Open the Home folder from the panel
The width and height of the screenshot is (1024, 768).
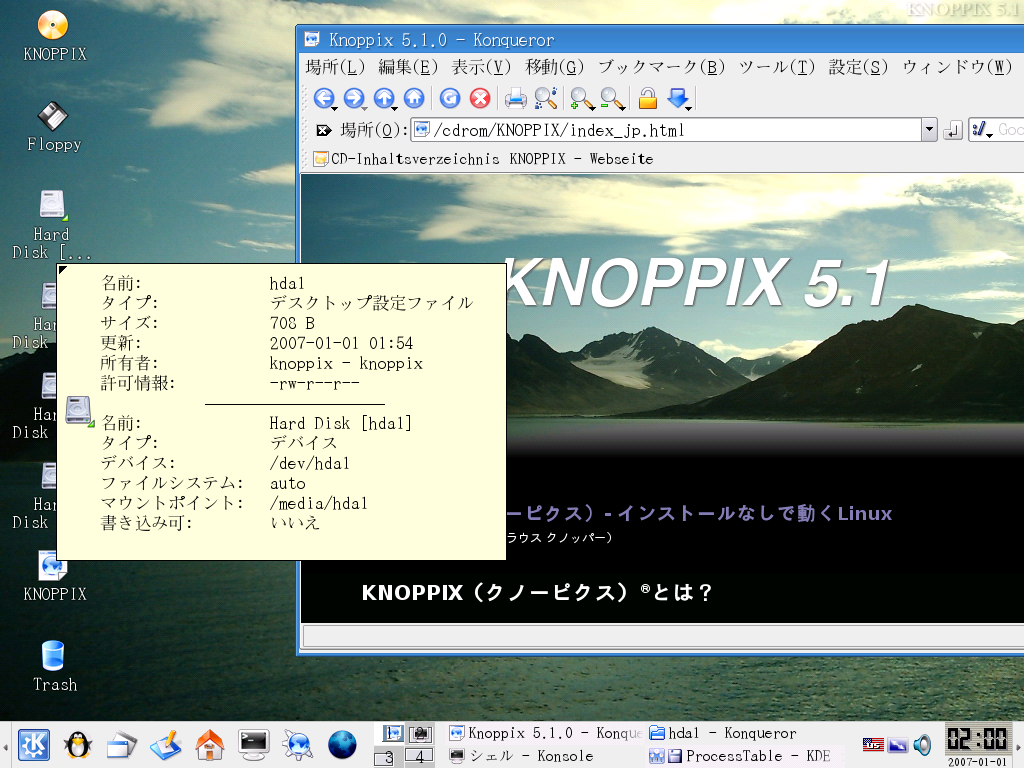tap(210, 745)
